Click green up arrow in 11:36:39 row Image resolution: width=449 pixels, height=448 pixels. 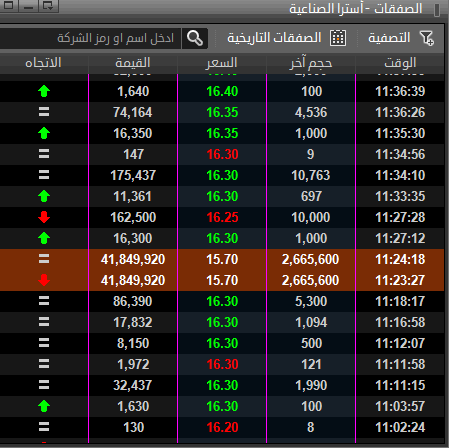[x=44, y=91]
